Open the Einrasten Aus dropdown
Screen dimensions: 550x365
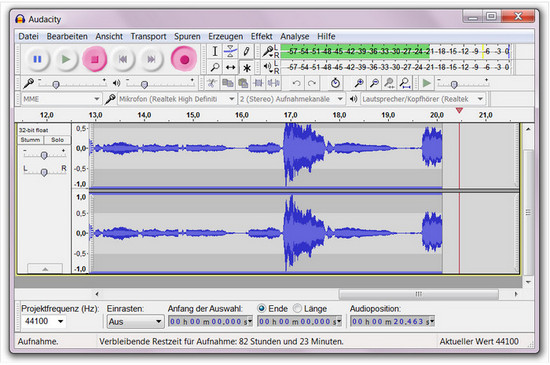point(135,321)
